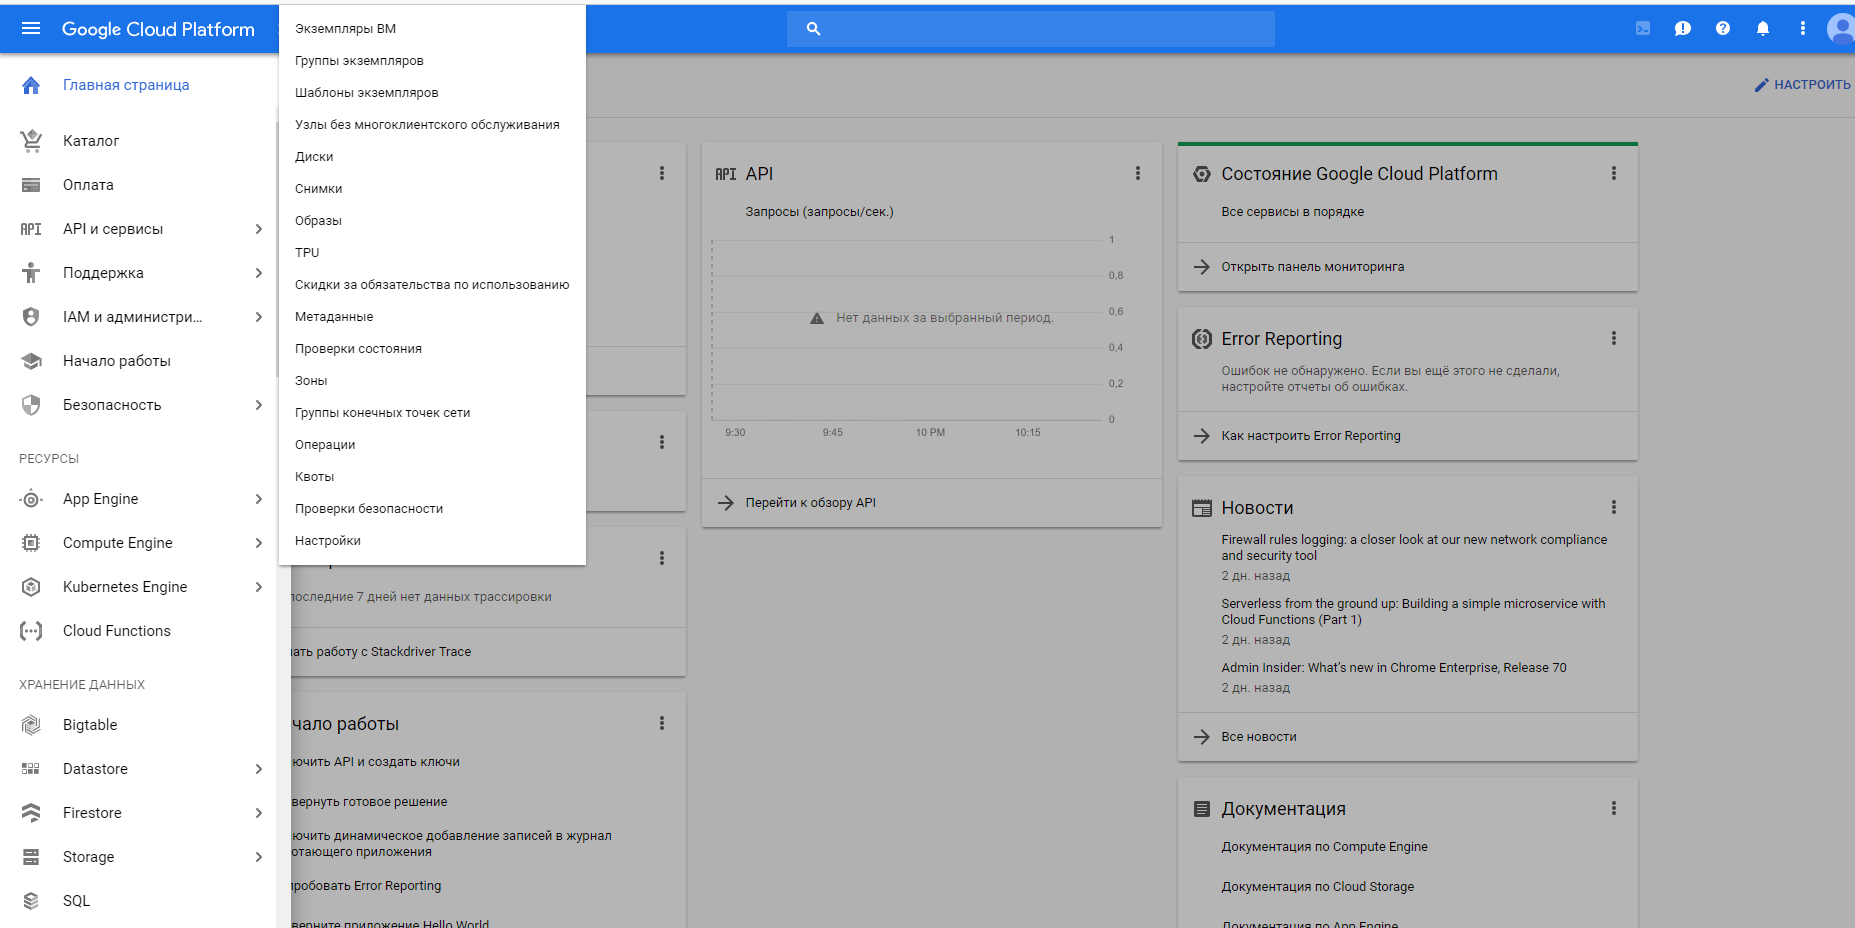Screen dimensions: 1855x928
Task: Click the Оплата billing card icon
Action: 31,185
